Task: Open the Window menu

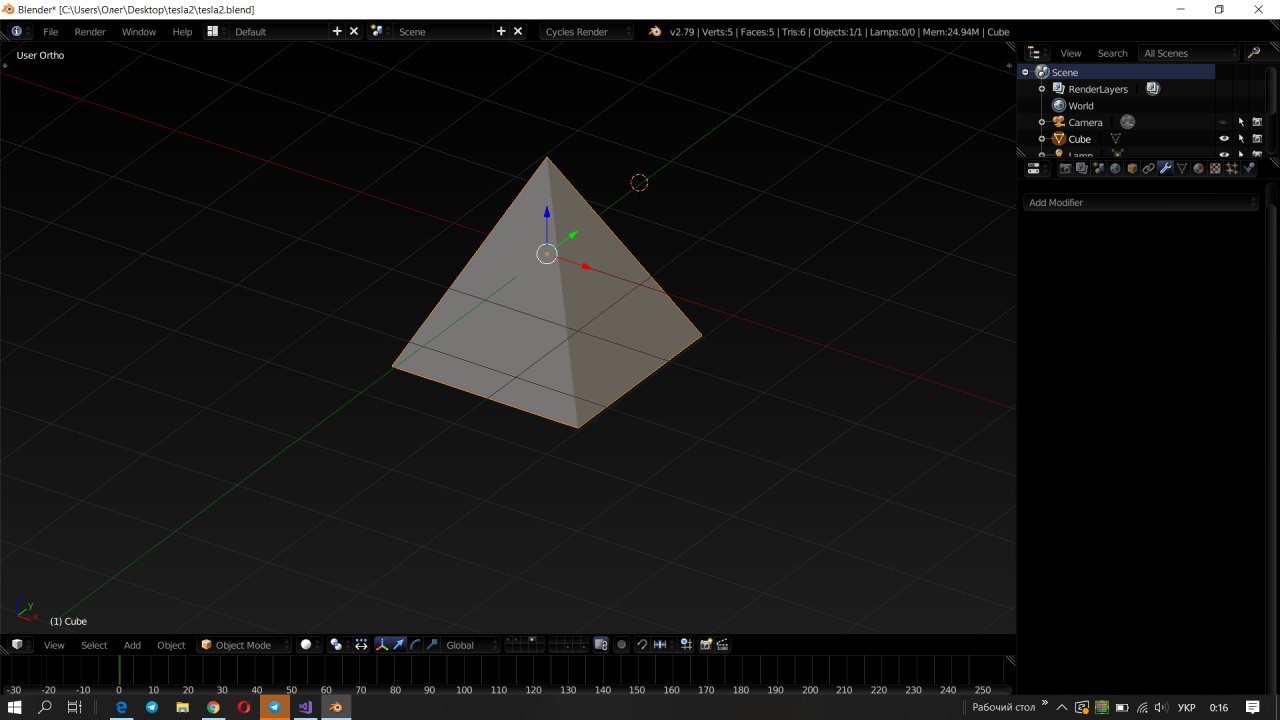Action: click(139, 31)
